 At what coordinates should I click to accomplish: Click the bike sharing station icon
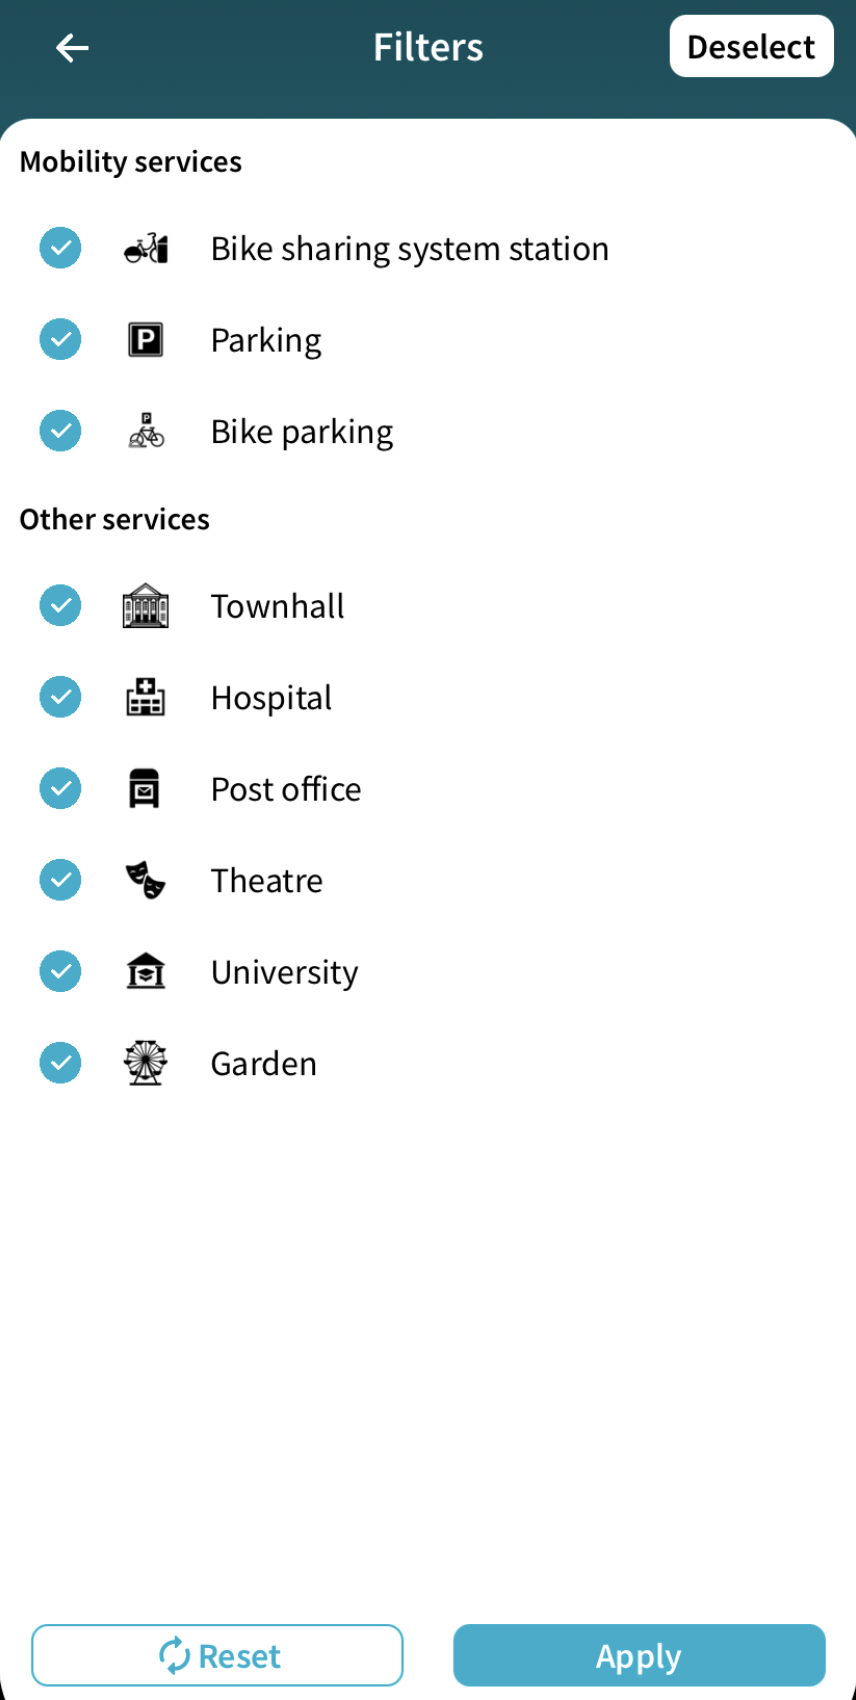tap(146, 248)
